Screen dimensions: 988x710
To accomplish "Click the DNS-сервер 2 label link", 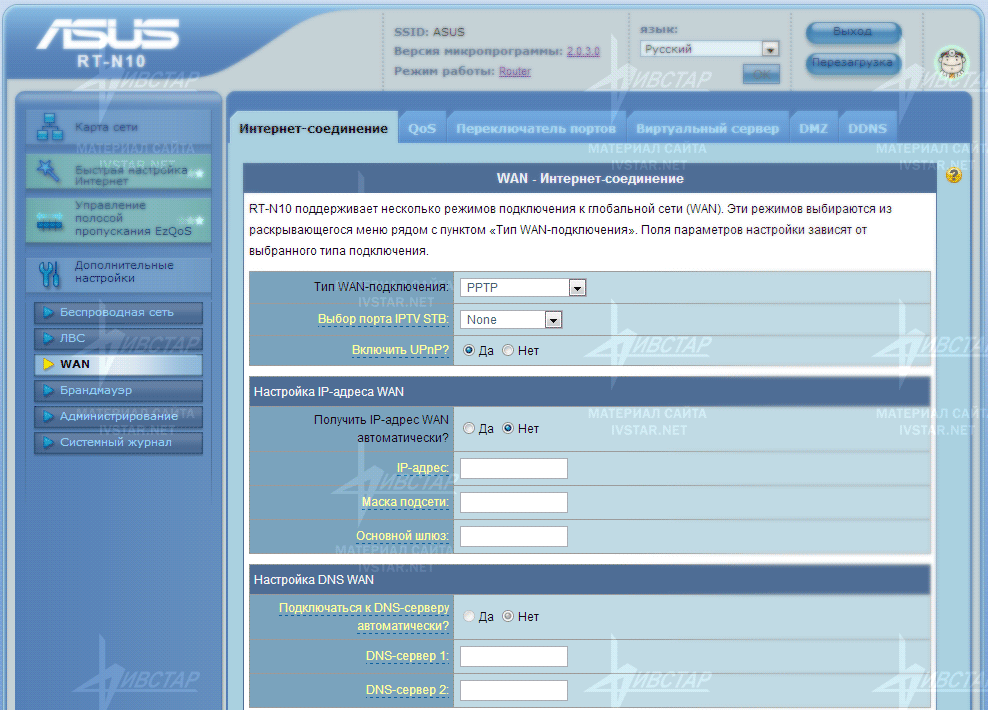I will 407,690.
